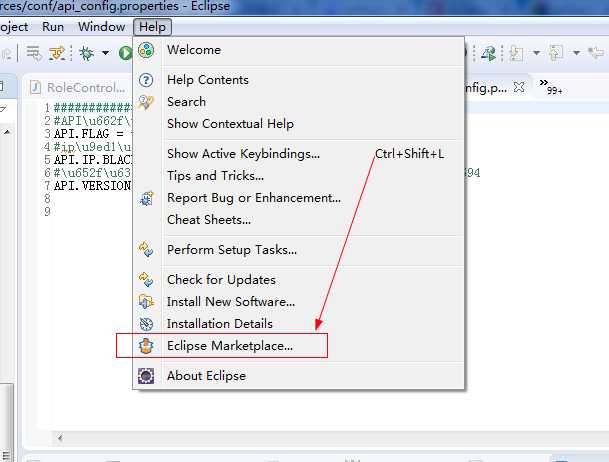Click the previous edit location toolbar icon
The height and width of the screenshot is (462, 609).
(x=516, y=53)
